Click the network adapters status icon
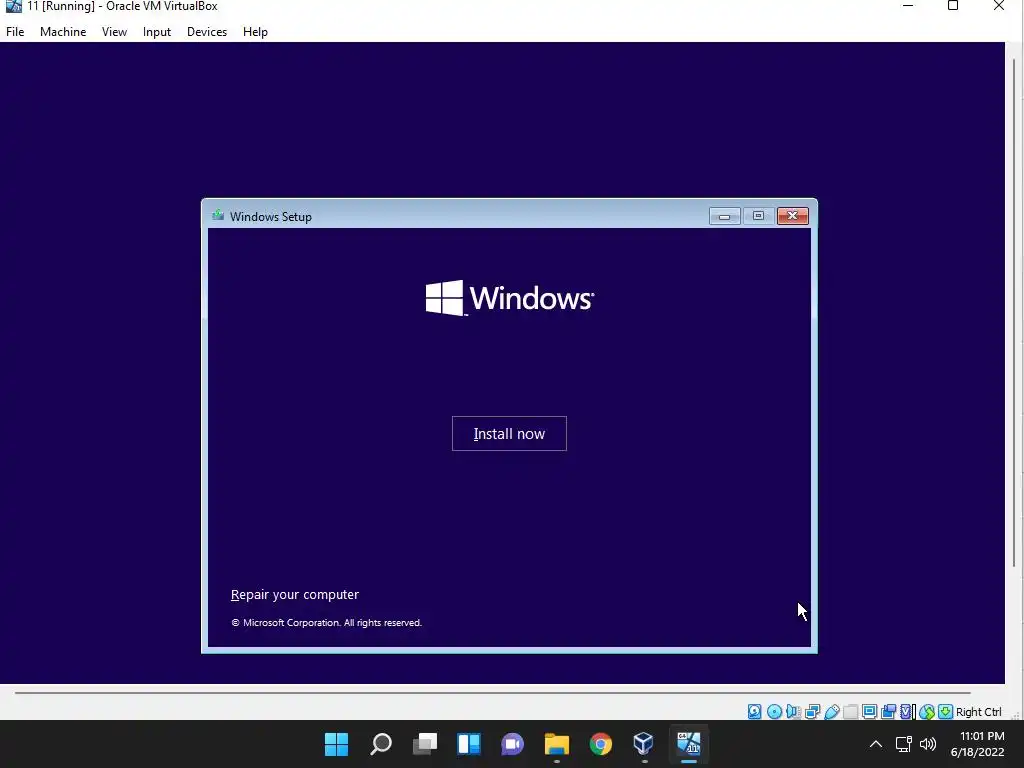This screenshot has width=1024, height=768. (812, 712)
